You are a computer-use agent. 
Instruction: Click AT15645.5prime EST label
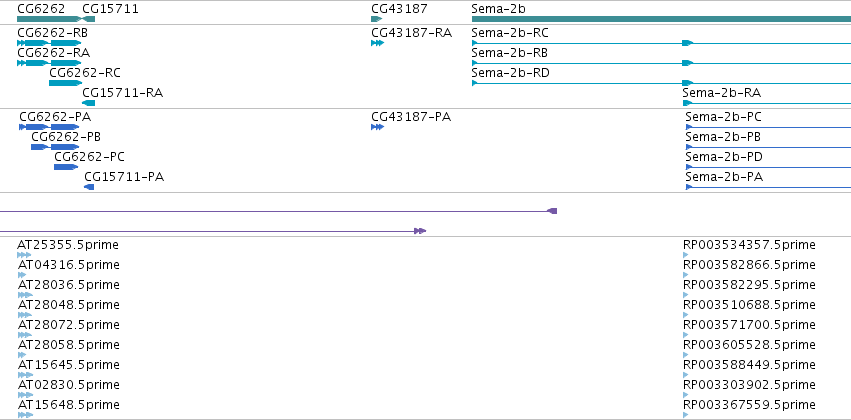[x=69, y=365]
